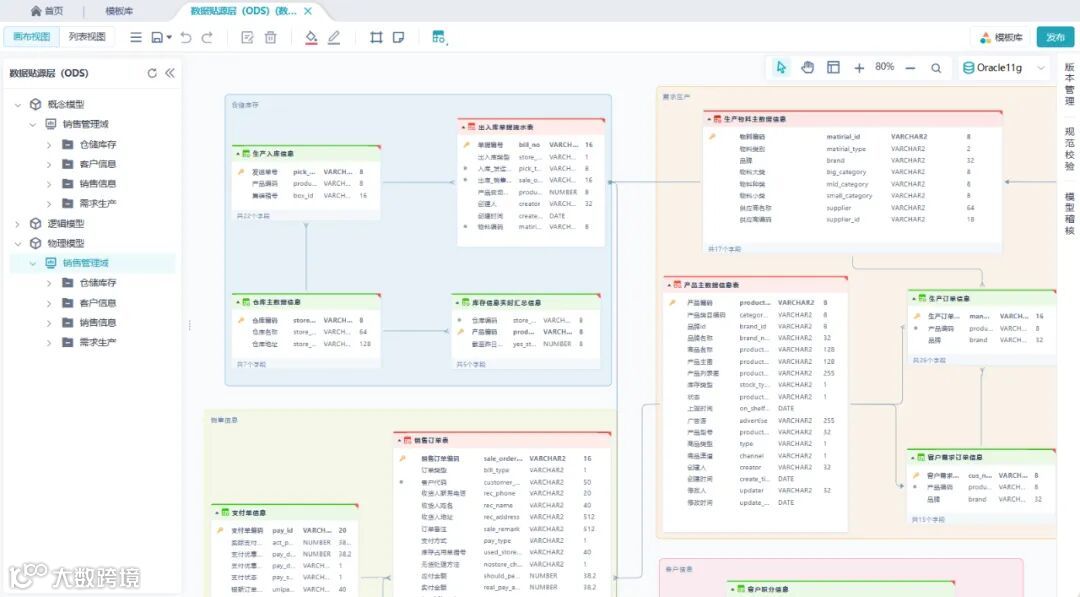
Task: Select 销售管理域 under 概念模型
Action: [x=85, y=124]
